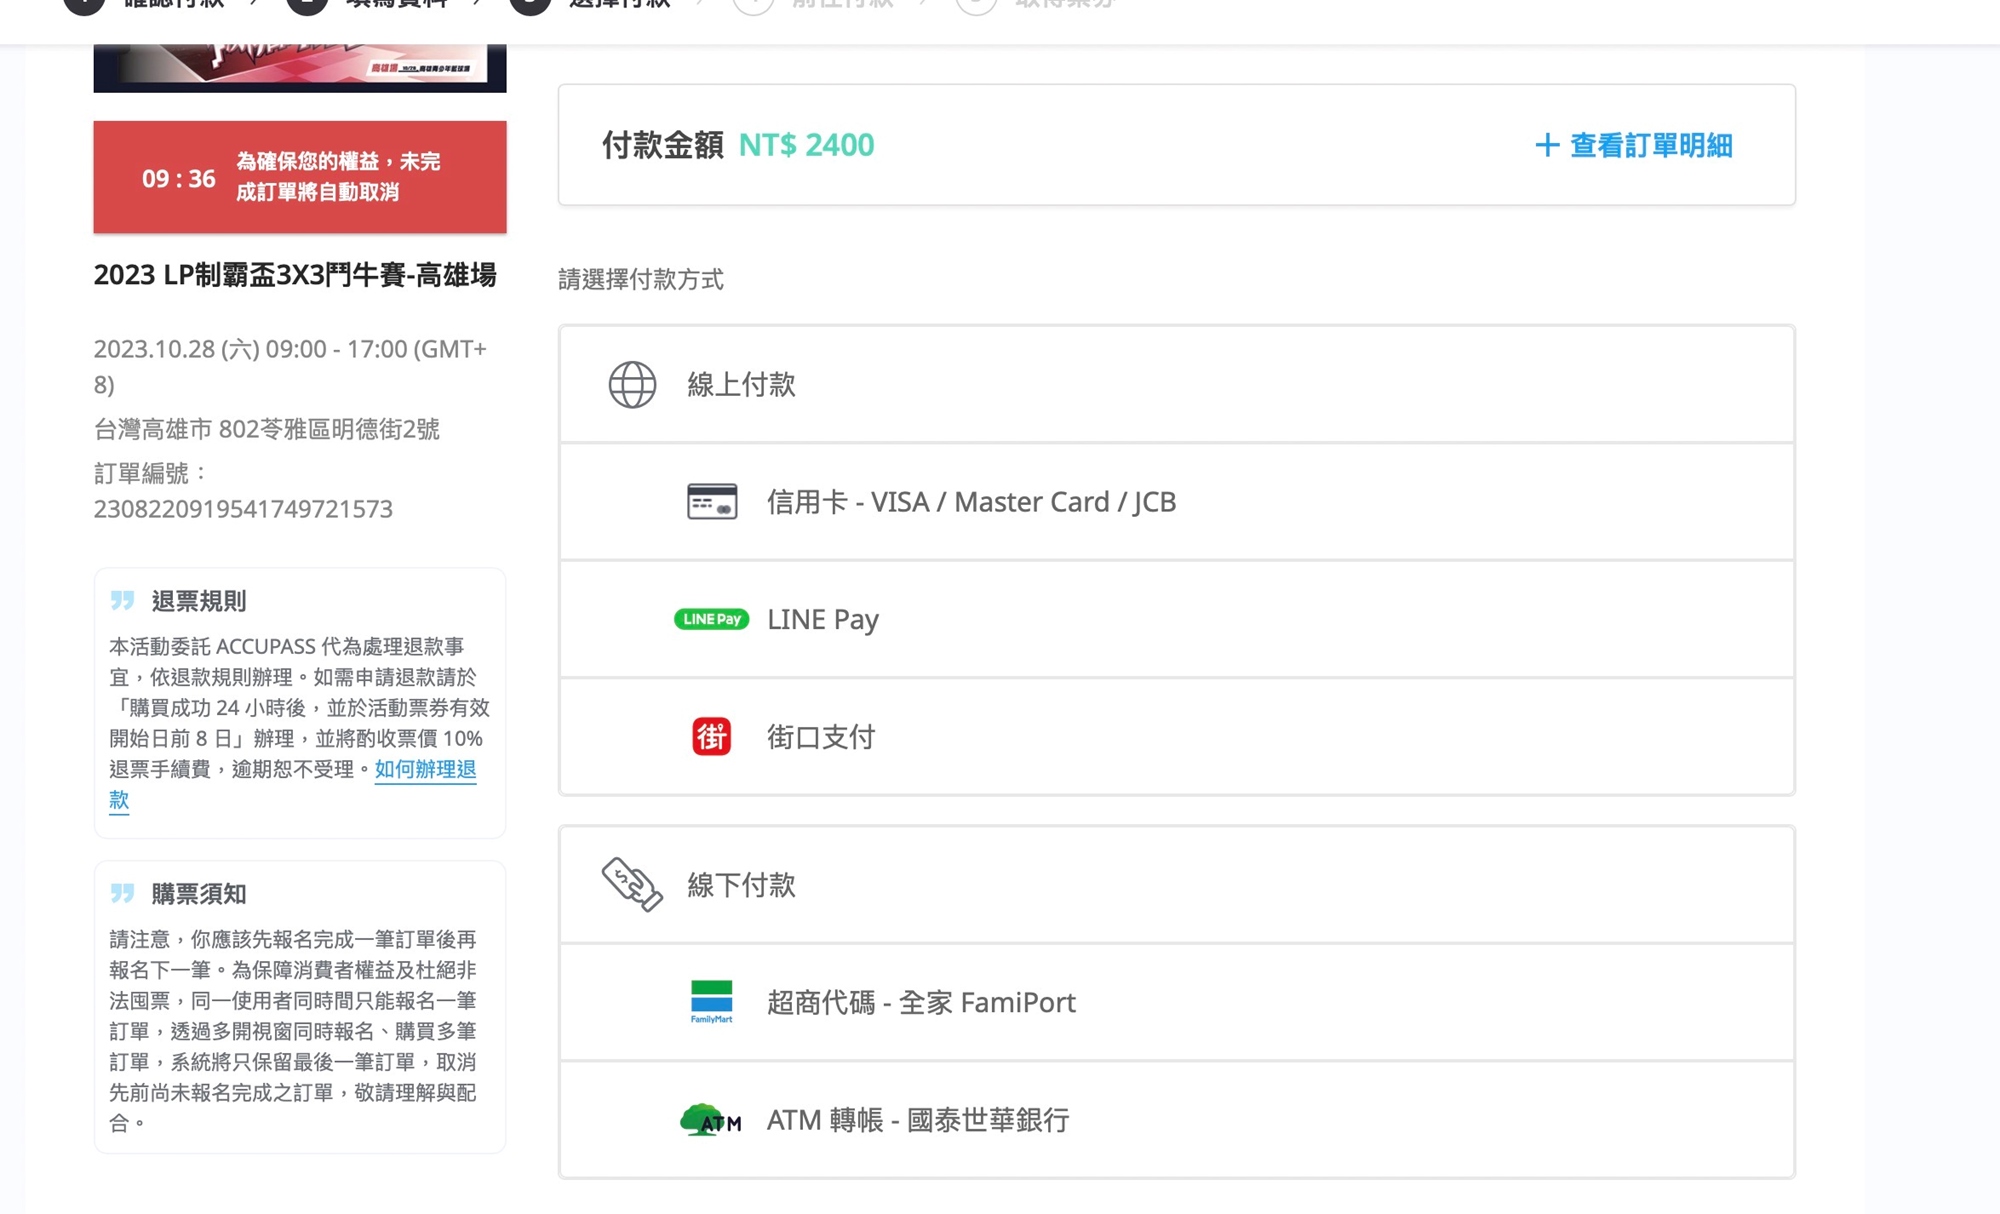Select 超商代碼 全家 FamiPort option
2000x1214 pixels.
921,1003
